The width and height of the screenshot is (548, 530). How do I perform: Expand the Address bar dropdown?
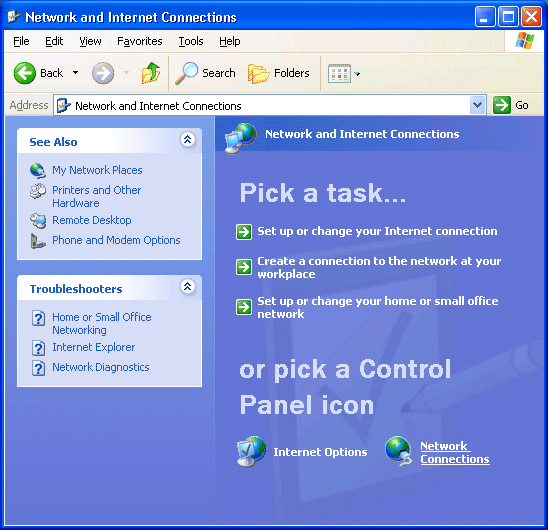click(x=477, y=105)
